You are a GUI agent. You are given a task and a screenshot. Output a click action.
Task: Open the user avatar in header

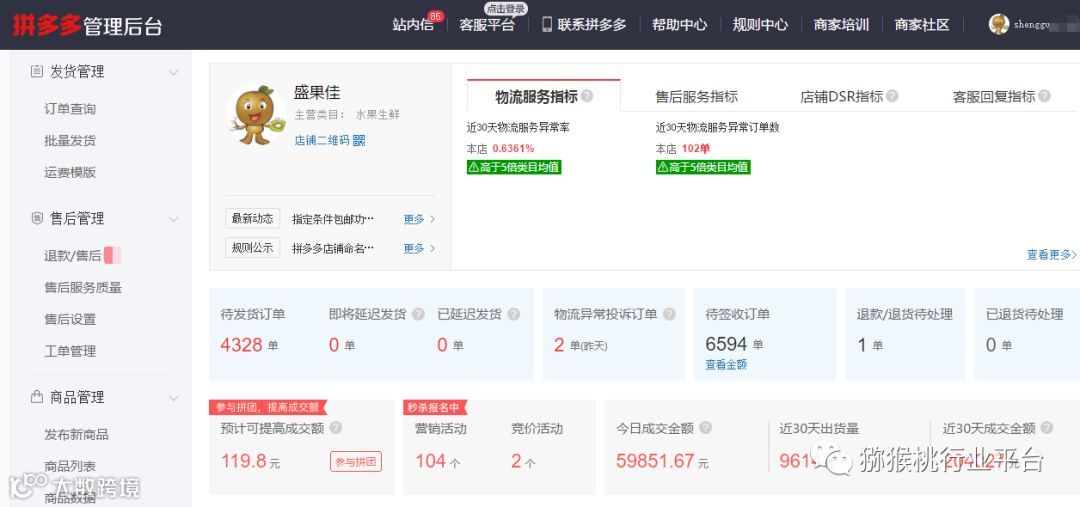[999, 24]
